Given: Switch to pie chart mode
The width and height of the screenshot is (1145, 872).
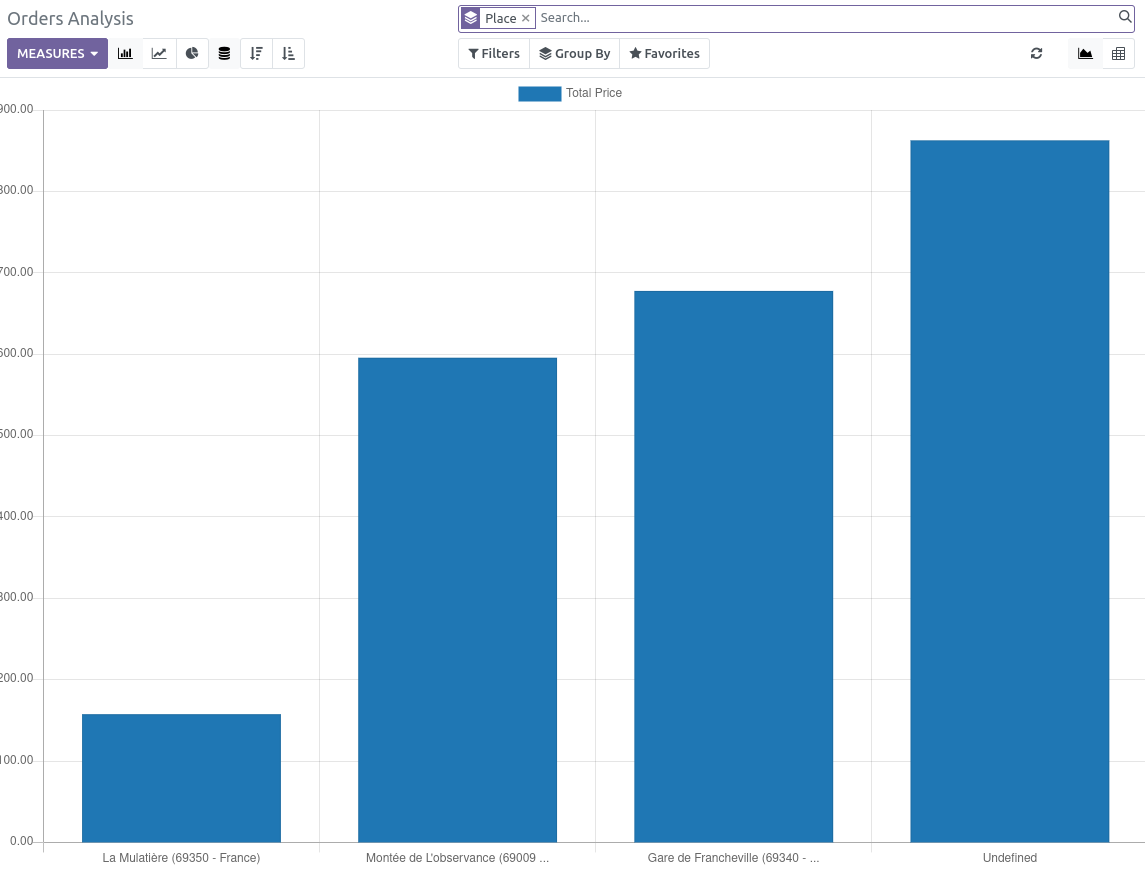Looking at the screenshot, I should pos(192,53).
